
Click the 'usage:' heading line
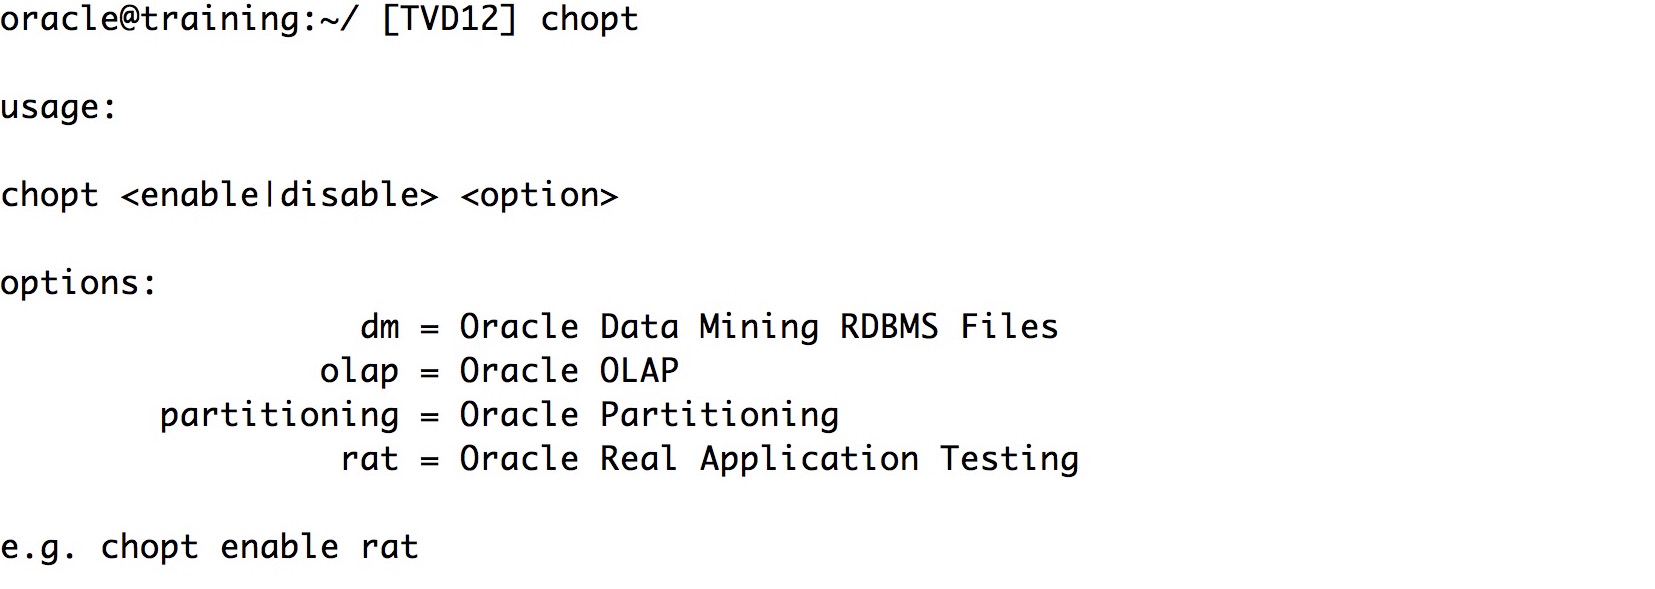(x=59, y=108)
